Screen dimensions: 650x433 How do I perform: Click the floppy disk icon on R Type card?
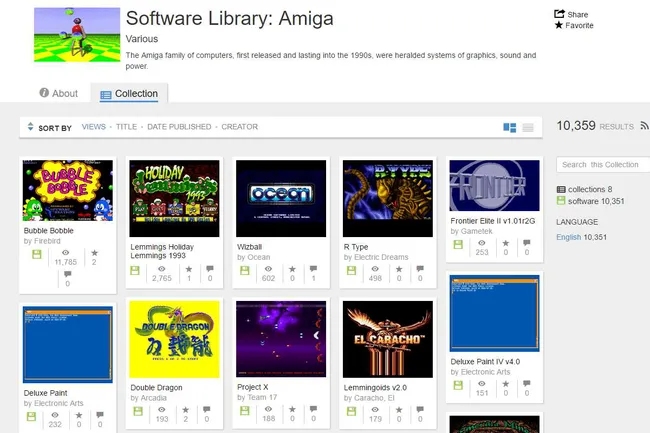[352, 271]
